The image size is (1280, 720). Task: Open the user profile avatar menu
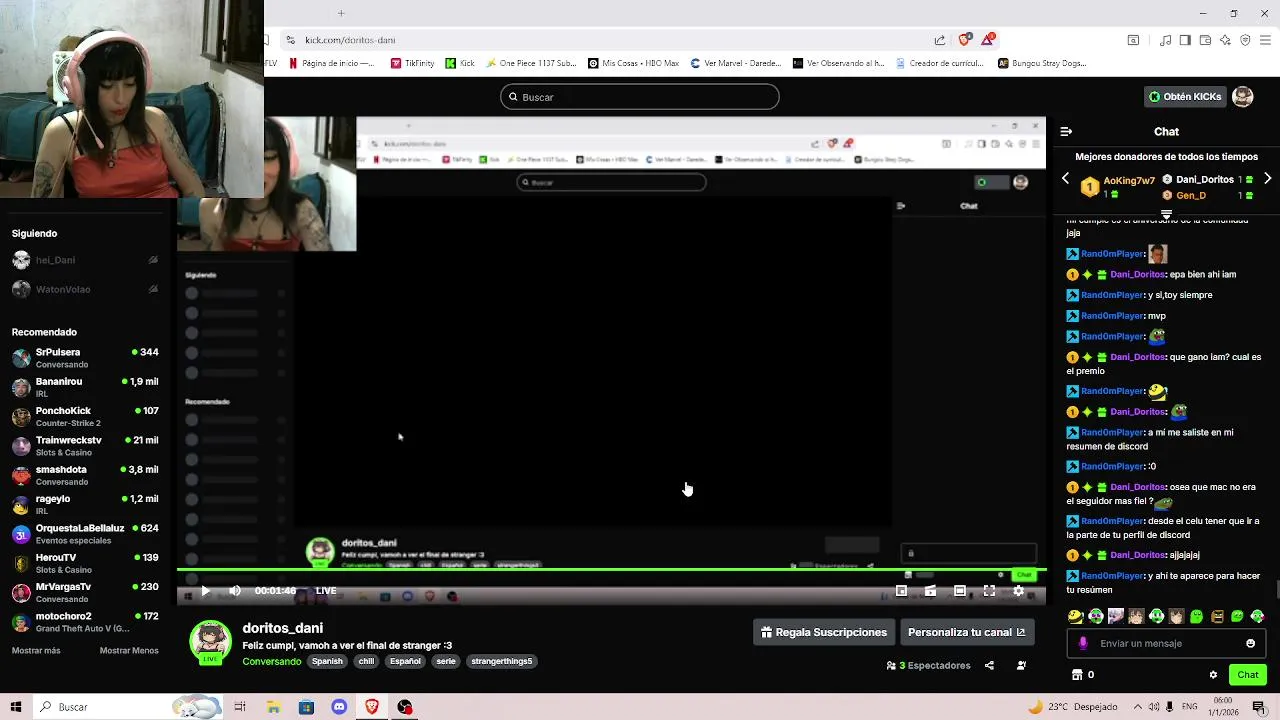pos(1242,97)
